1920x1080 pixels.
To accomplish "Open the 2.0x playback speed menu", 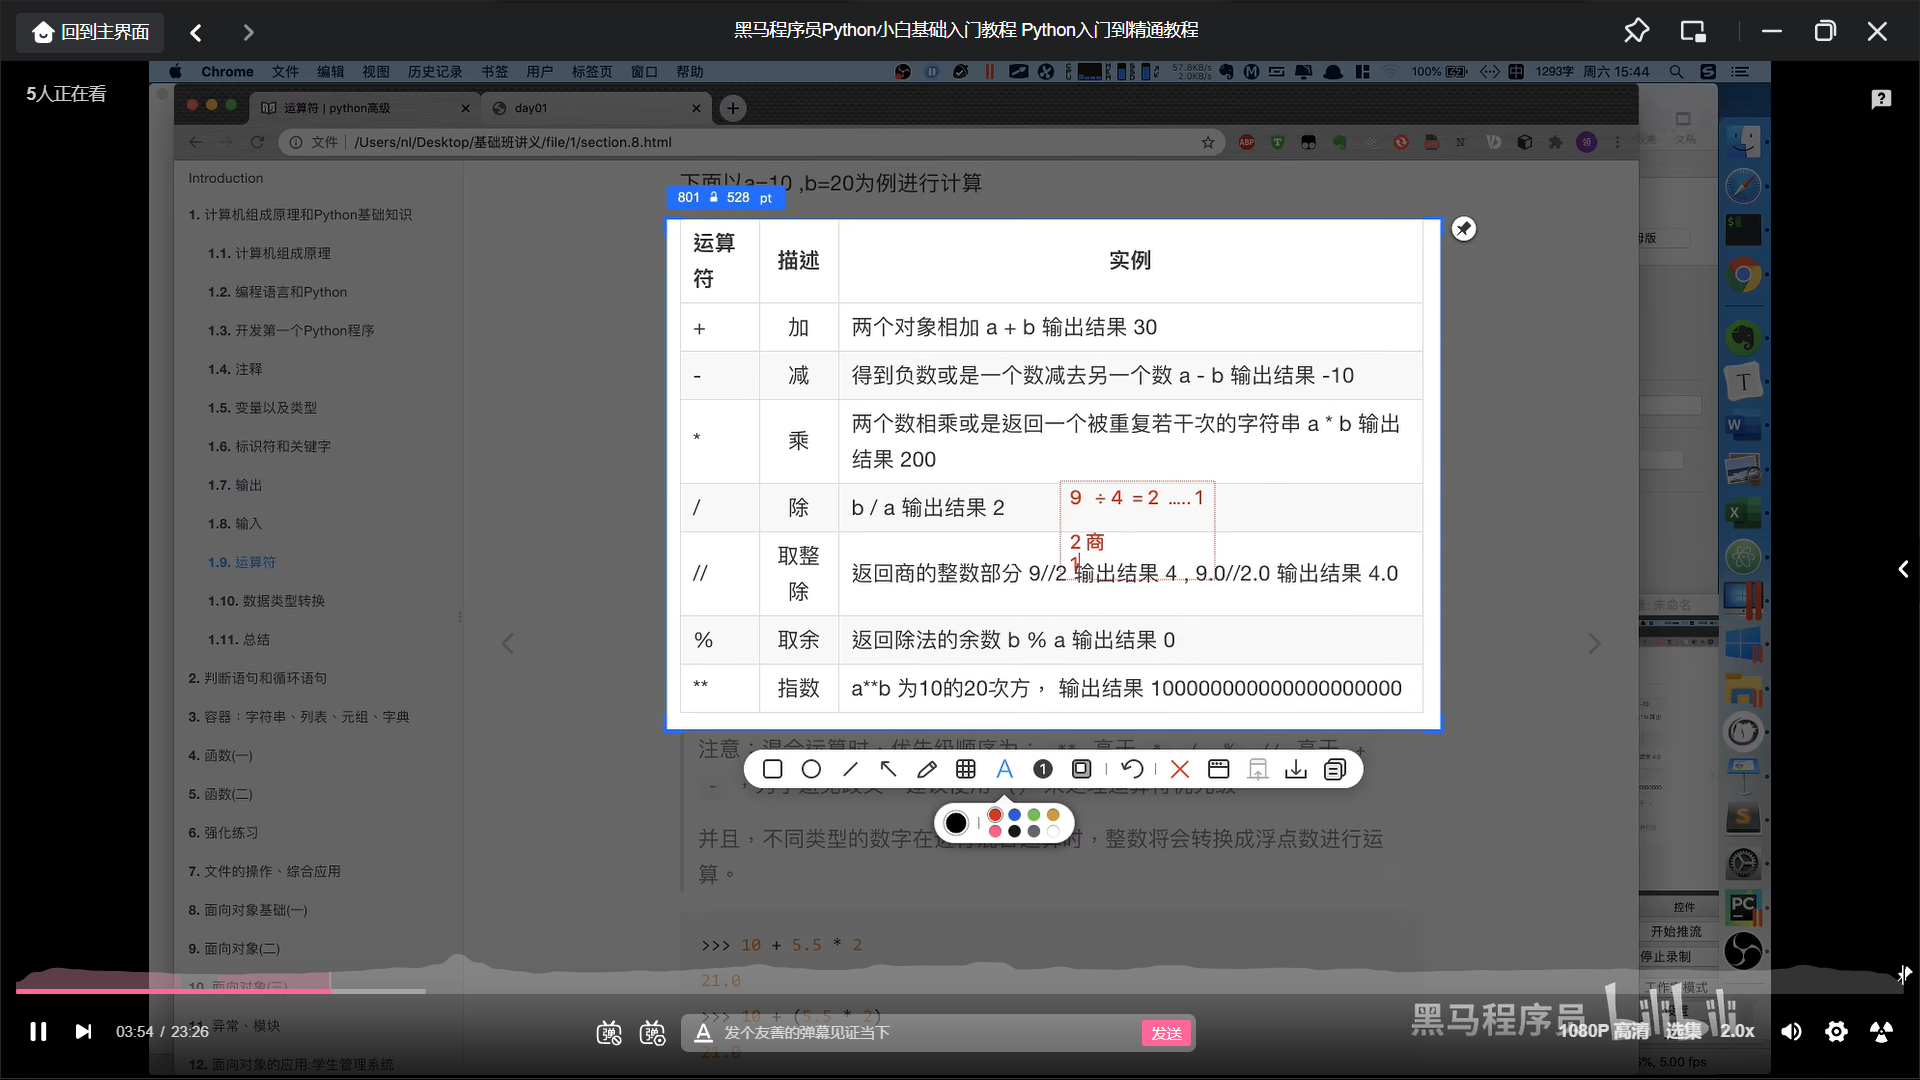I will click(x=1737, y=1031).
